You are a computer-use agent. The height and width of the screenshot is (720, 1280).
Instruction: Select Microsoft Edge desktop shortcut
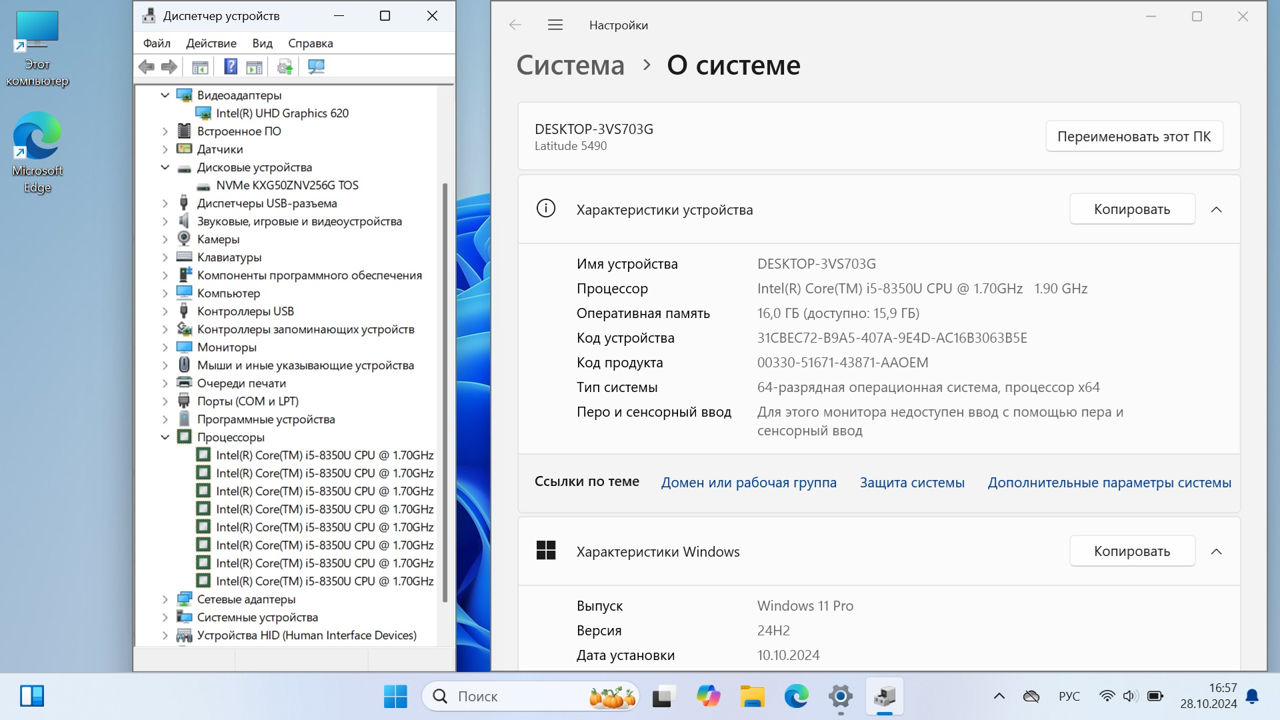click(37, 153)
